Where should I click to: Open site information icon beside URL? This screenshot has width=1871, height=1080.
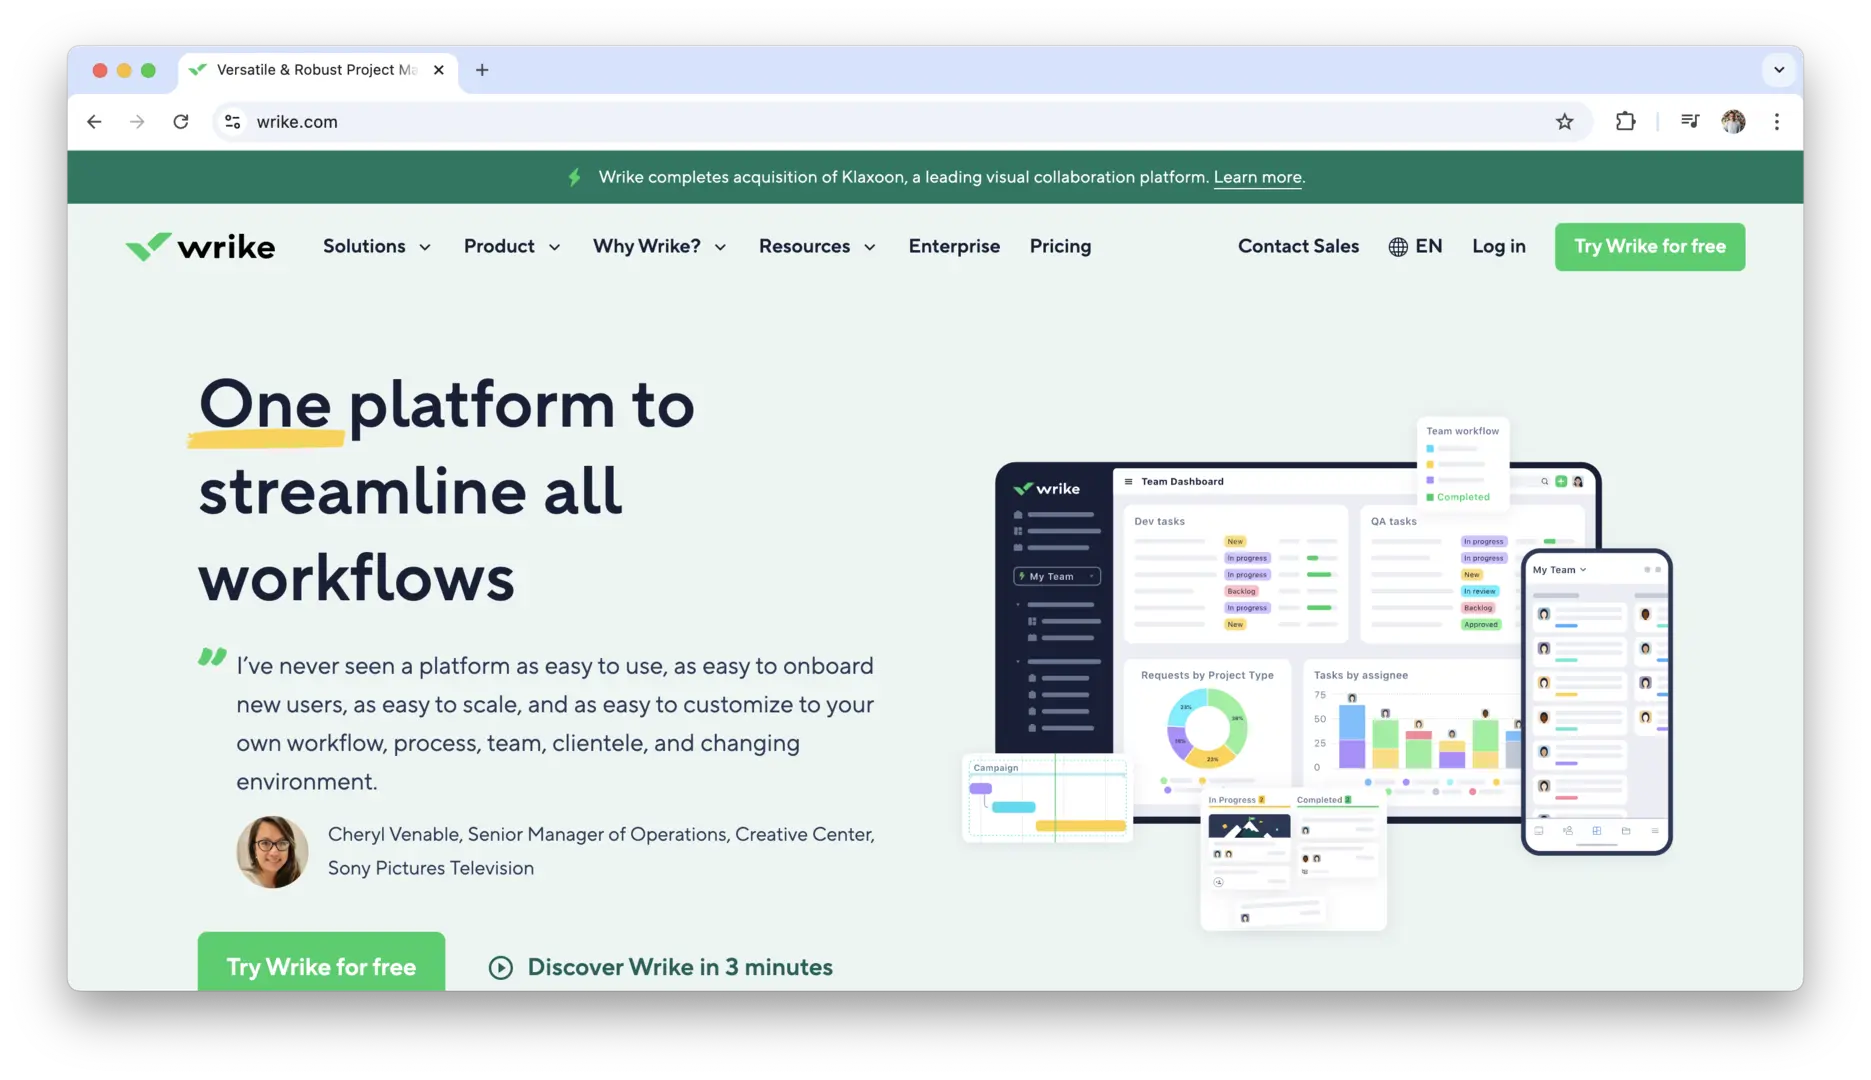coord(233,122)
